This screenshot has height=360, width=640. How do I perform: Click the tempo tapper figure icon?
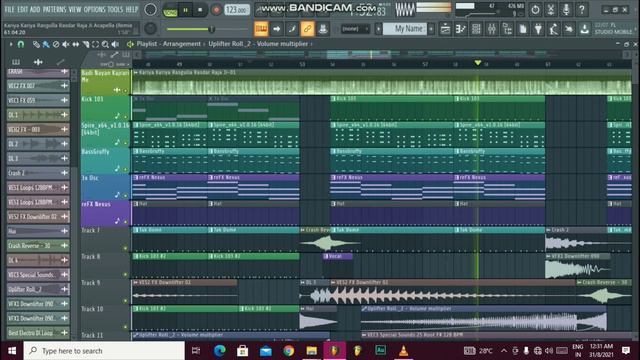(x=554, y=29)
